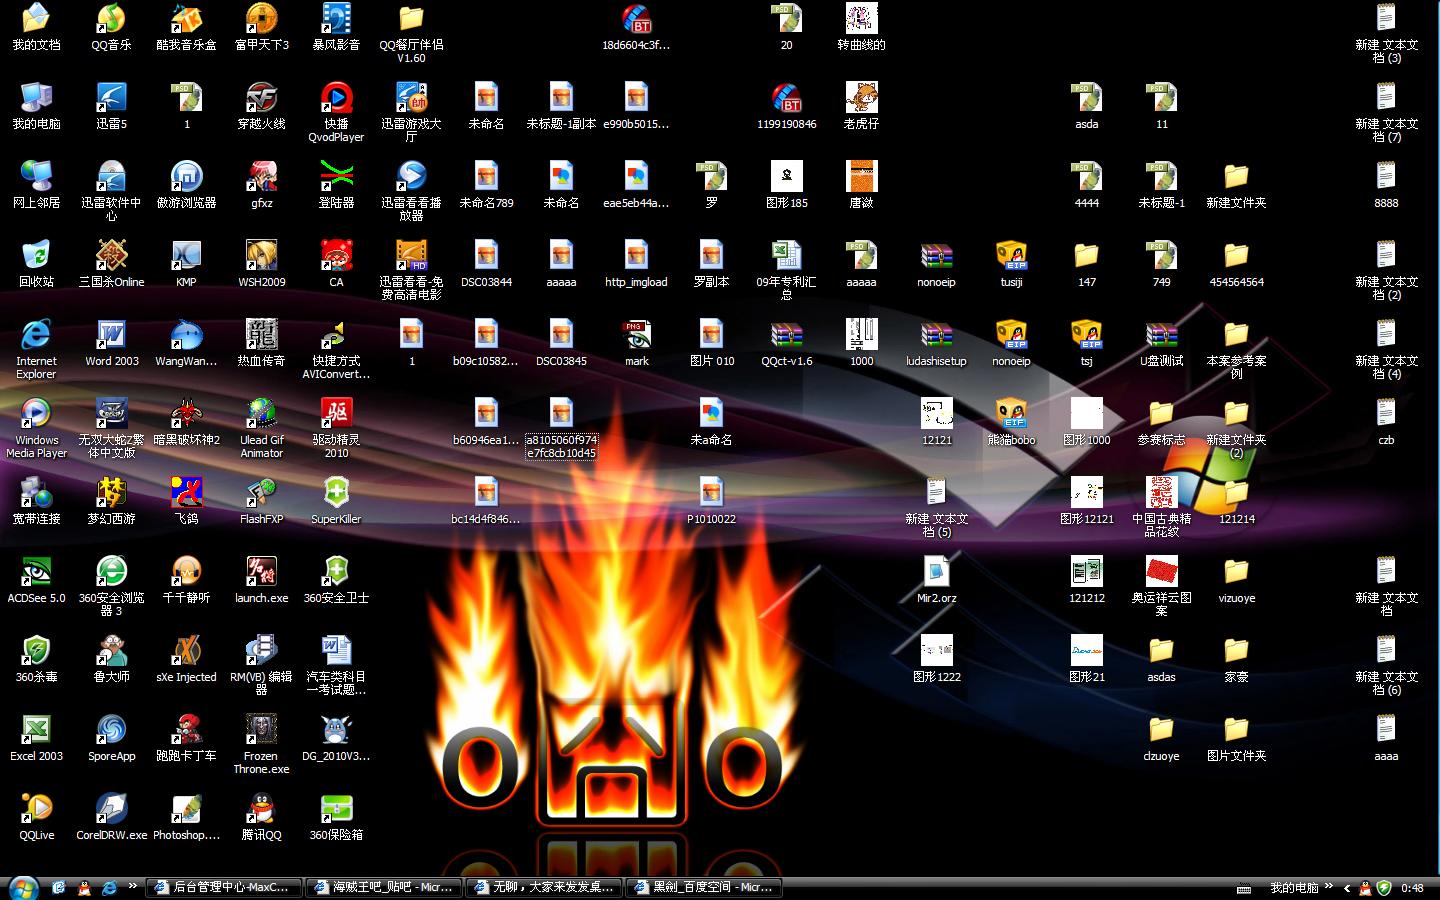
Task: Click the Mir2.orz file icon
Action: click(x=936, y=580)
